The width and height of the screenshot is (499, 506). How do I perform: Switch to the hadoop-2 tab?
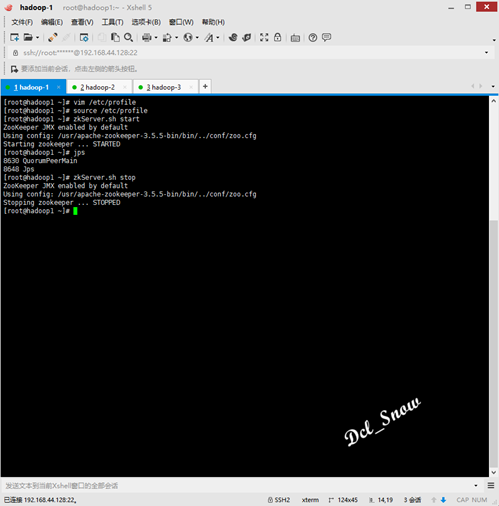pos(99,87)
